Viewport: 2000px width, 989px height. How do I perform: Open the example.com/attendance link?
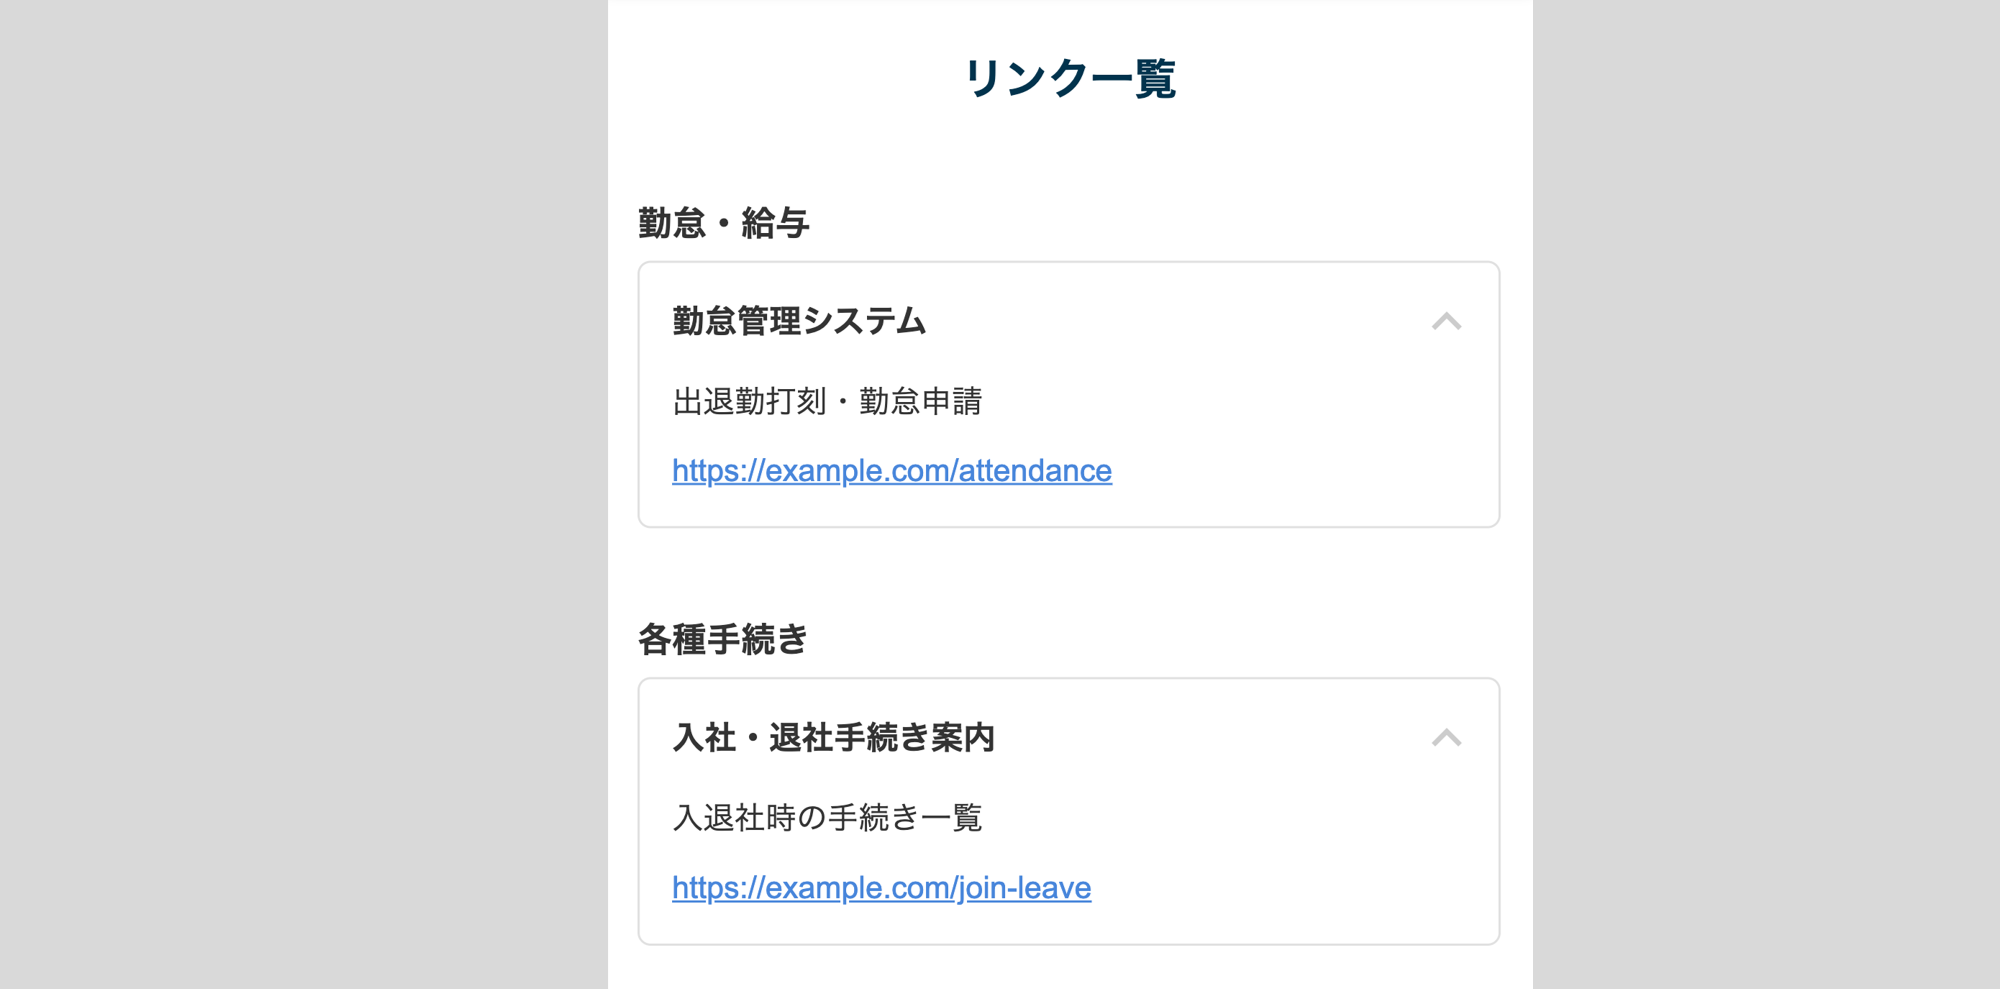point(891,471)
